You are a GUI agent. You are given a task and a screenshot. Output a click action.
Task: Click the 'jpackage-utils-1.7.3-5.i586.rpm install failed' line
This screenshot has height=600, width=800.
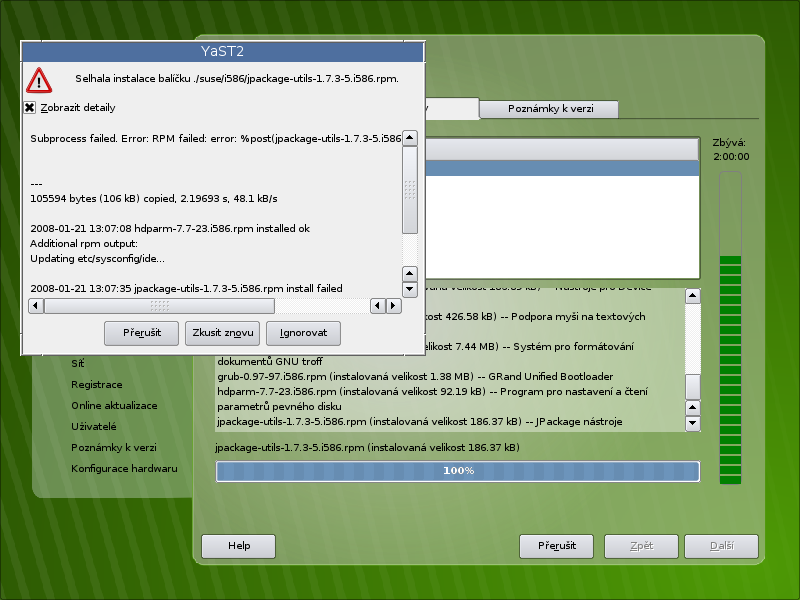(x=186, y=289)
